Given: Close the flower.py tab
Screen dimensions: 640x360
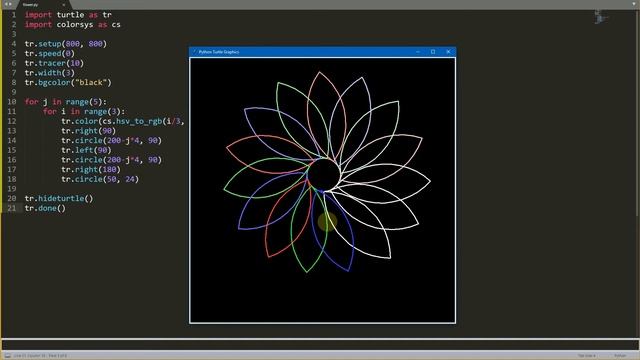Looking at the screenshot, I should (64, 4).
